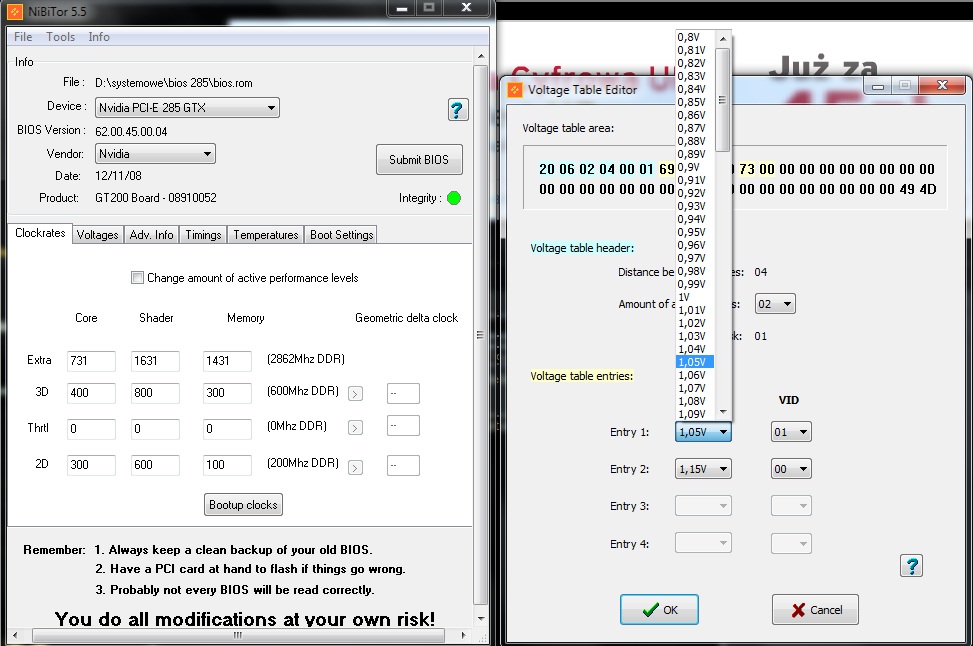Click Cancel in Voltage Table Editor
This screenshot has height=646, width=973.
(x=815, y=609)
